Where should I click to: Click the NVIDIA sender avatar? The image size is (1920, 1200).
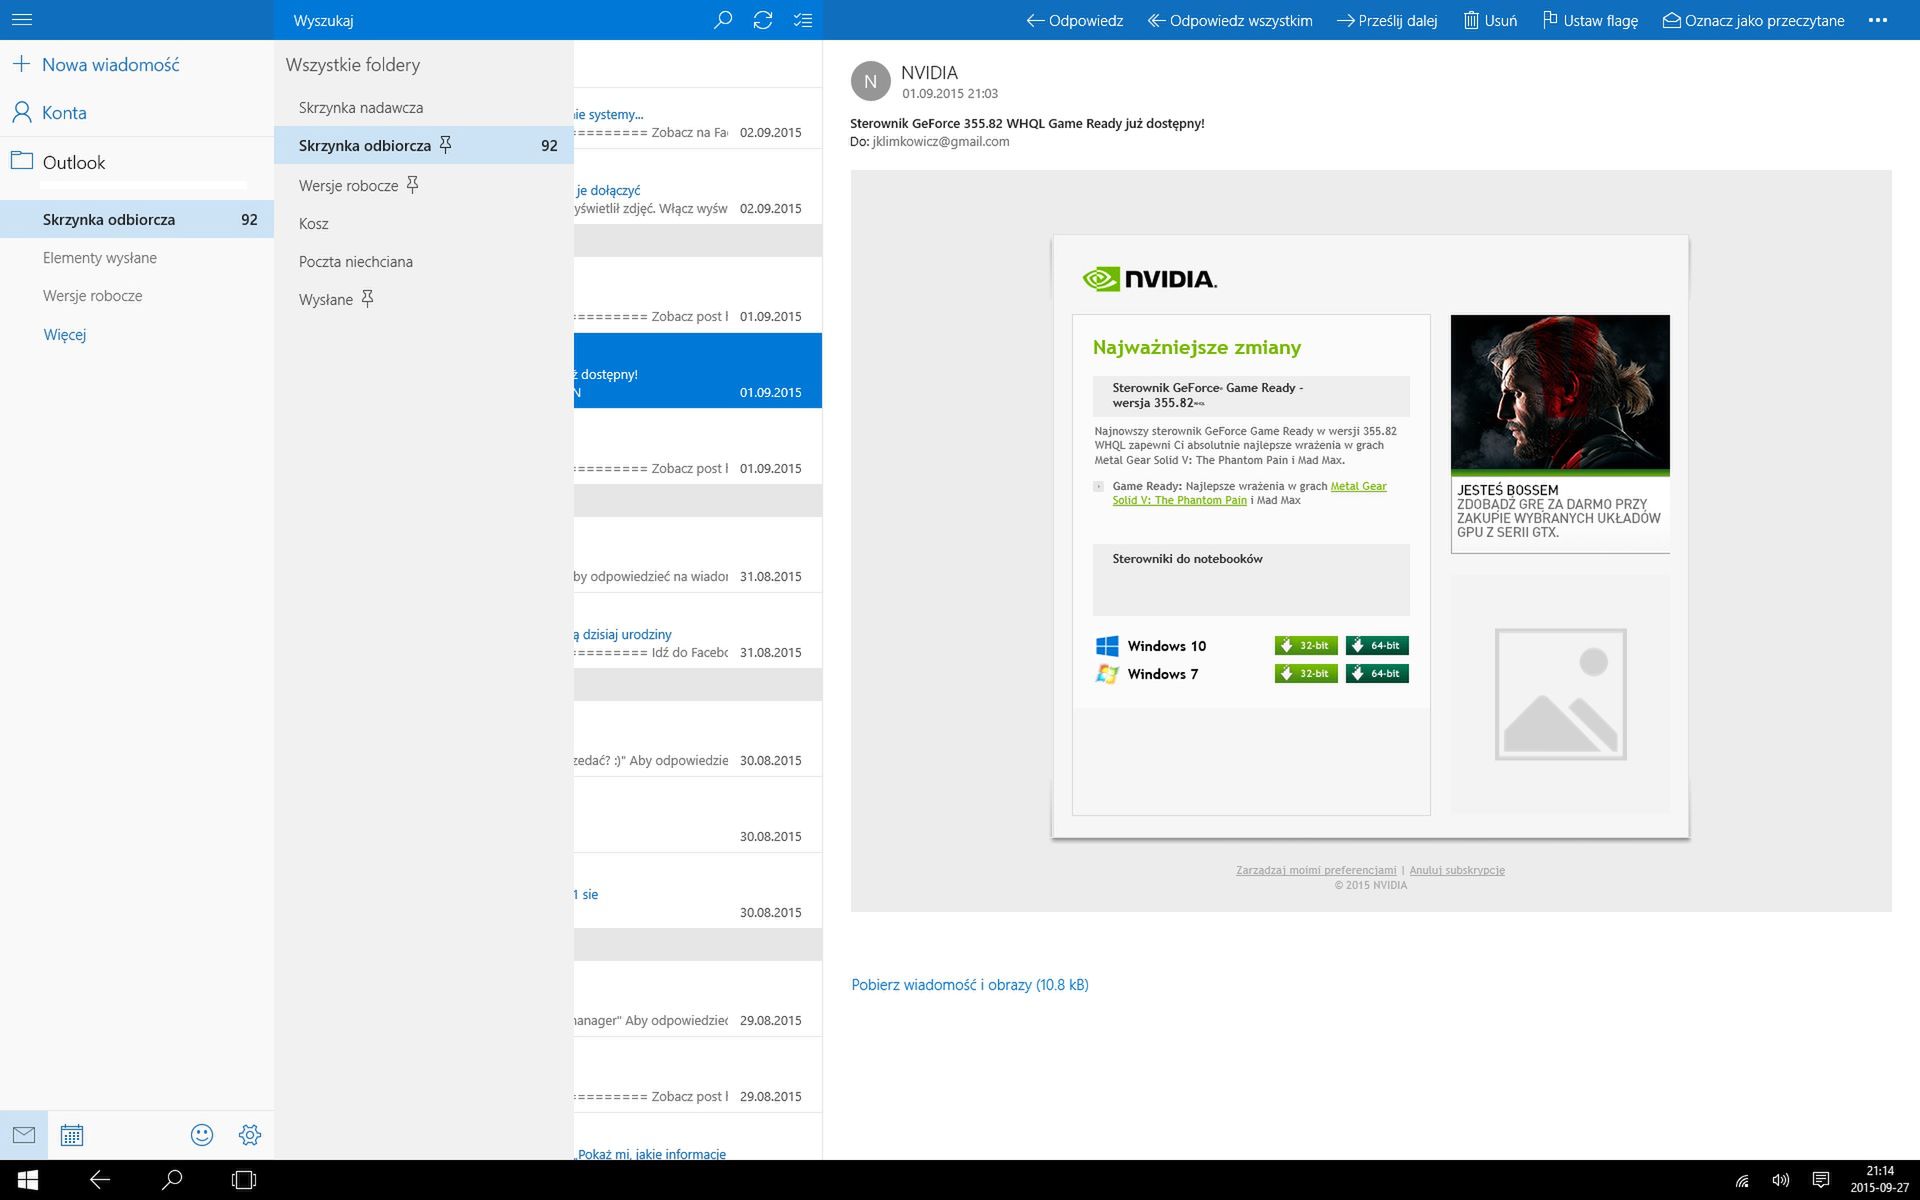click(870, 81)
